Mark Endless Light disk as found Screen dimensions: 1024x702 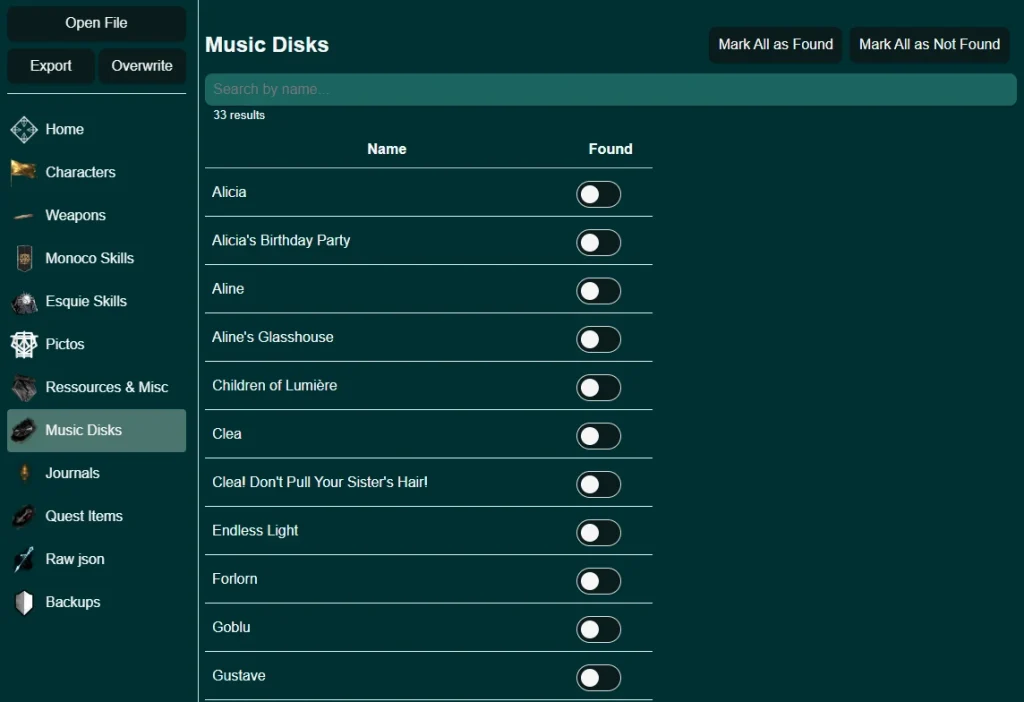pyautogui.click(x=598, y=532)
